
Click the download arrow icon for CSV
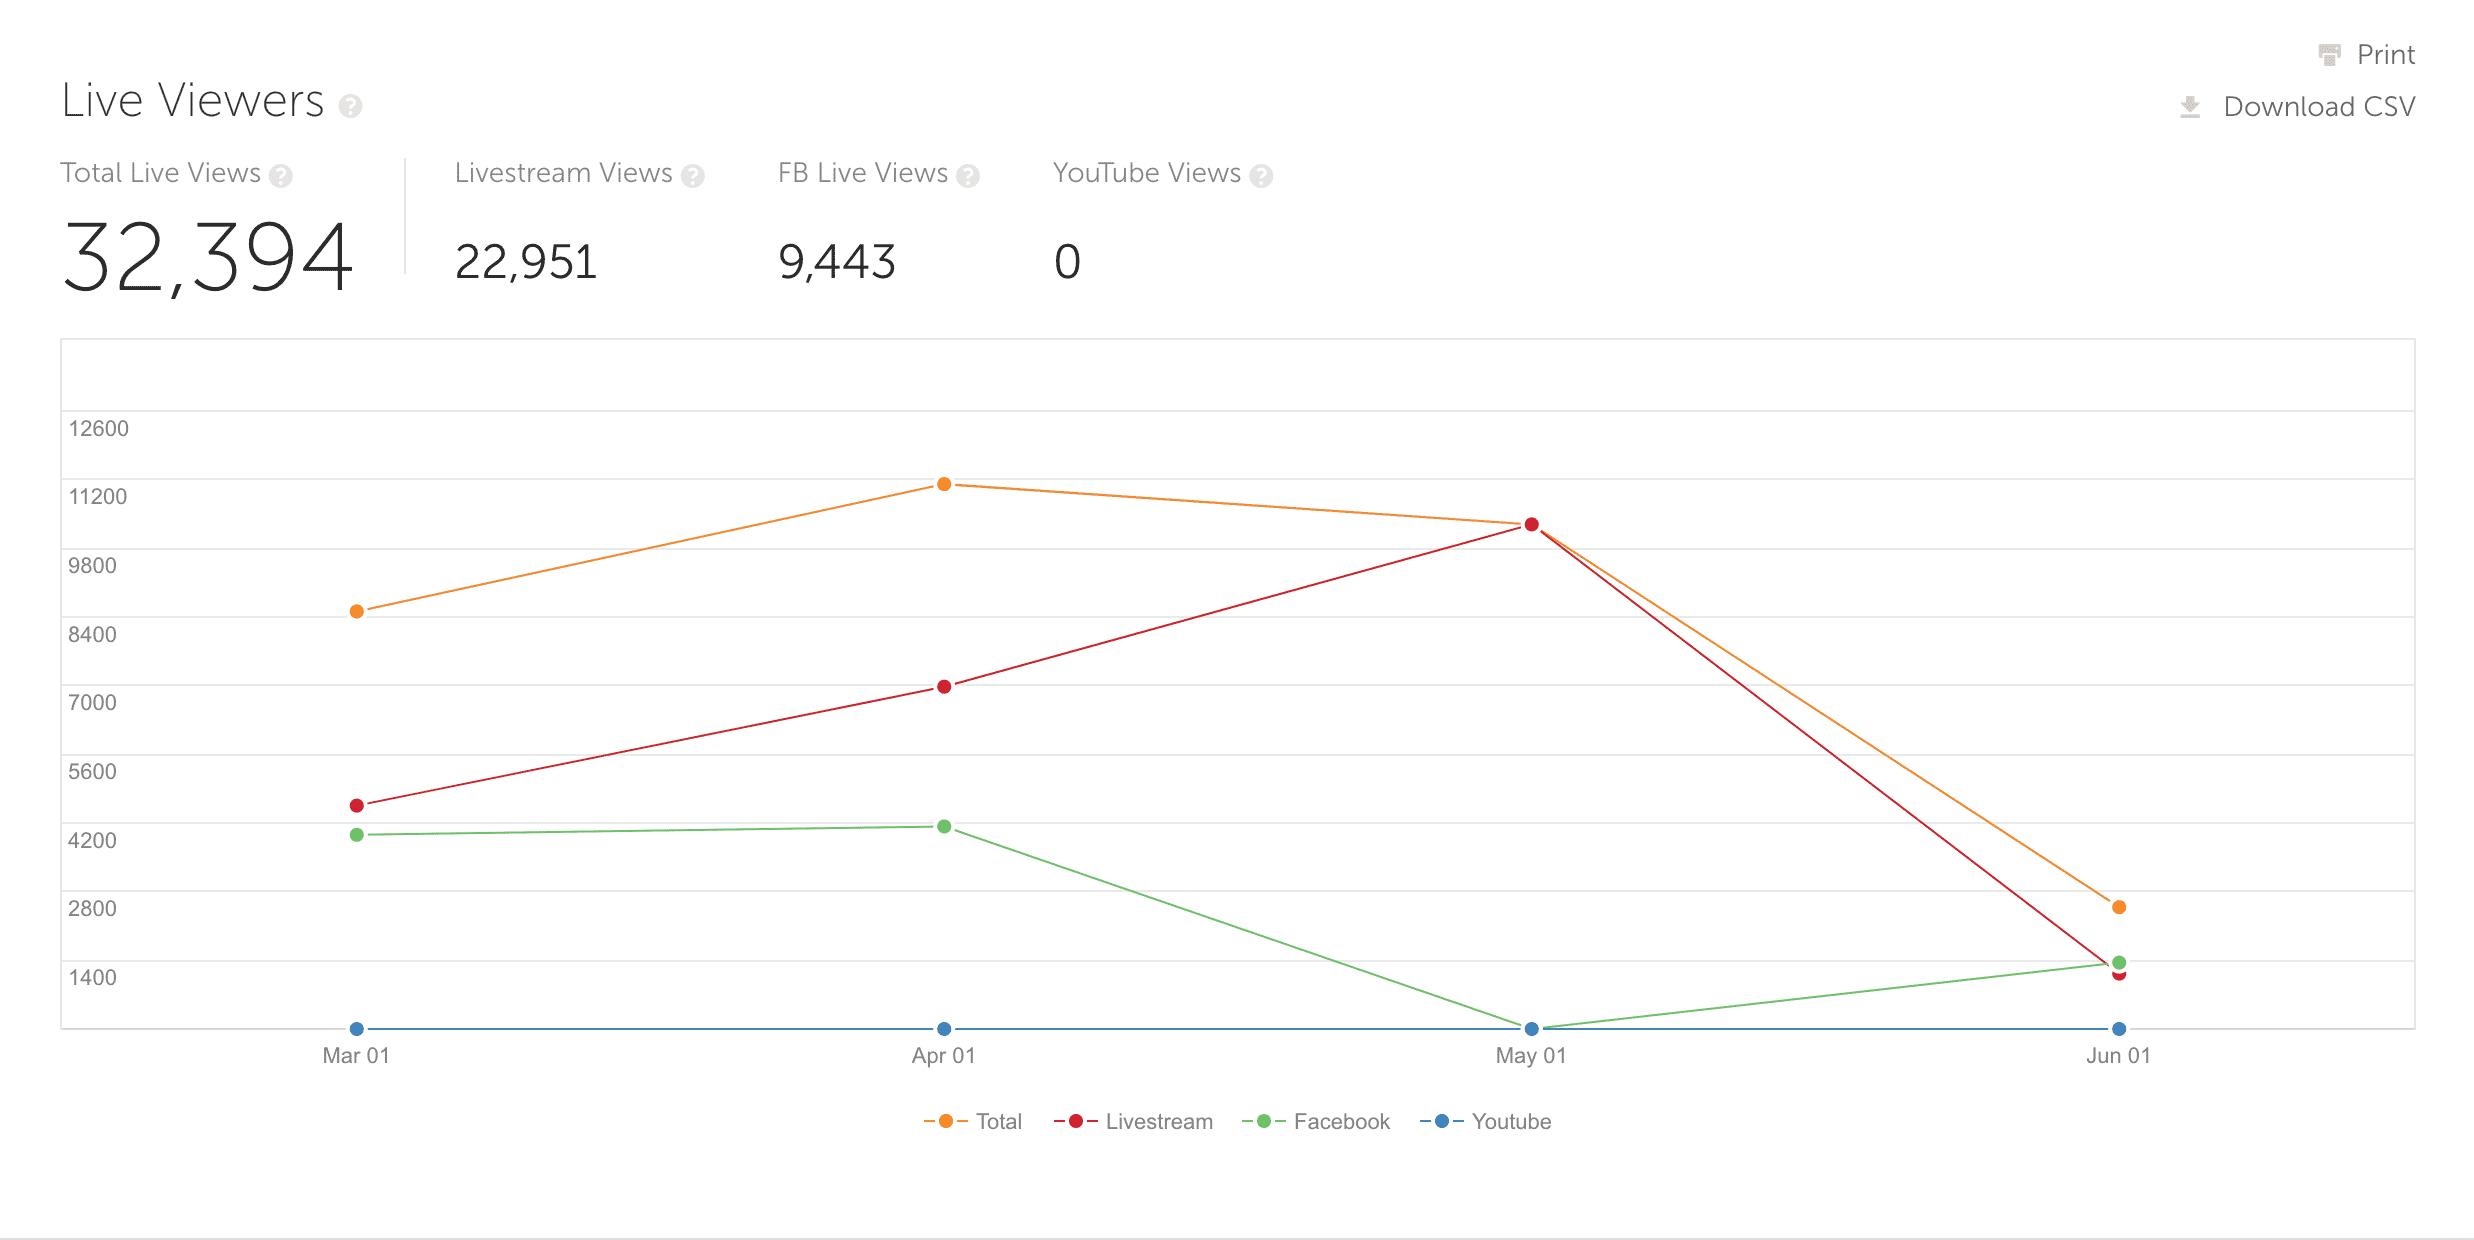point(2190,106)
